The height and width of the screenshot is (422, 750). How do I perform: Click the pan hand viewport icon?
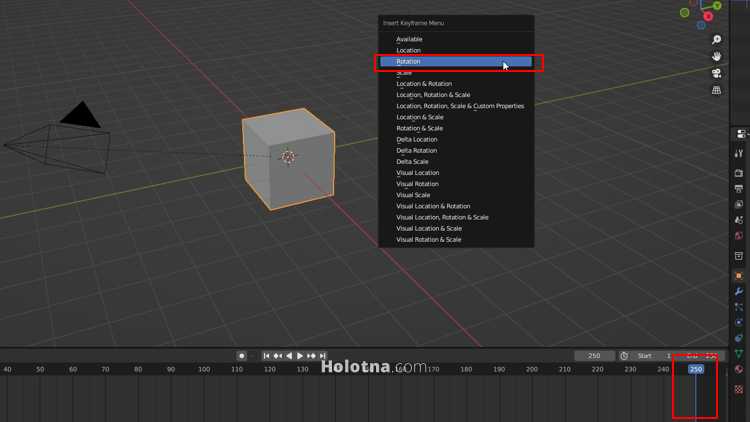[x=716, y=56]
